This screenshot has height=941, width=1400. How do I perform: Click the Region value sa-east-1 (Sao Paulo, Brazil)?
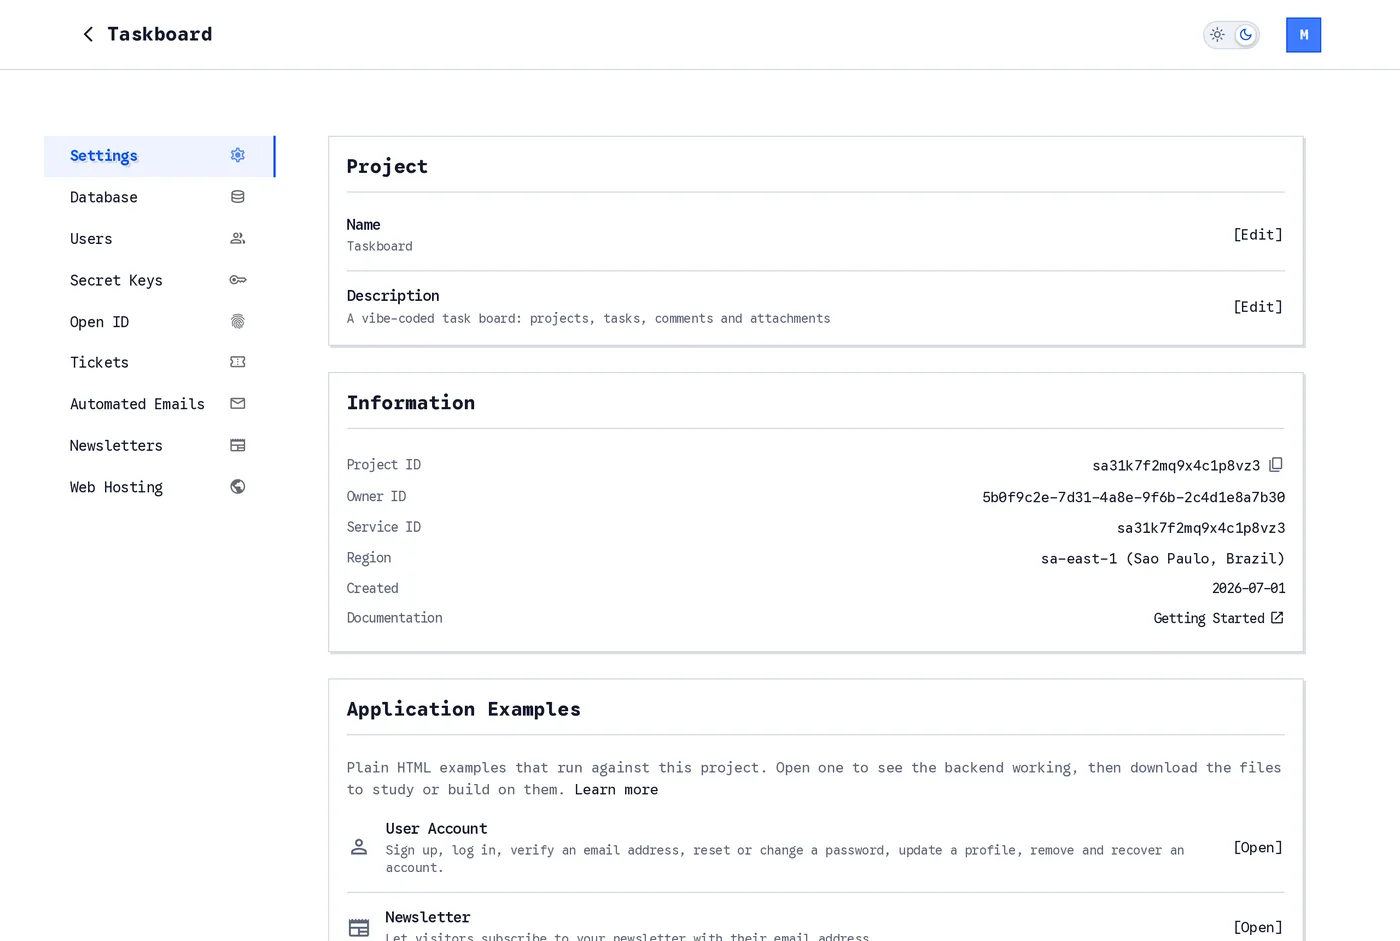click(1163, 559)
